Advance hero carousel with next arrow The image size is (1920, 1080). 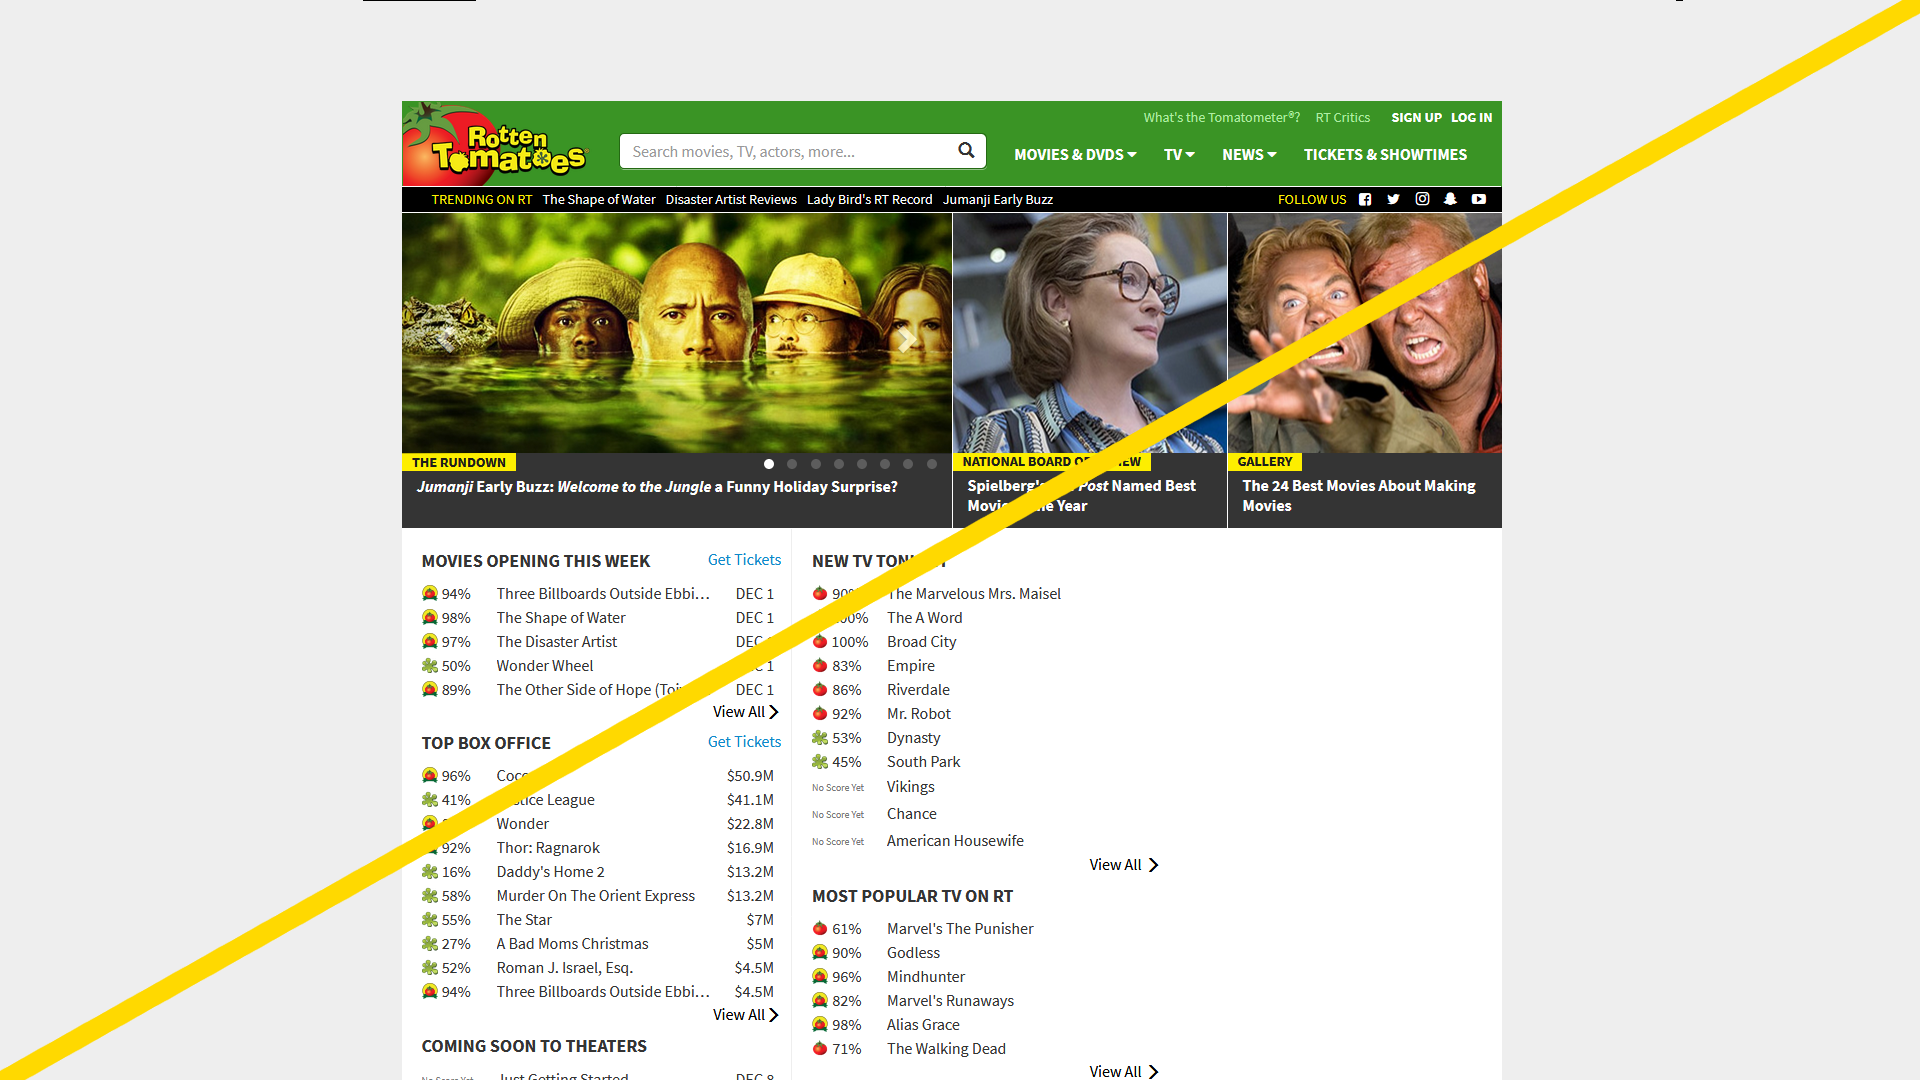pyautogui.click(x=905, y=340)
